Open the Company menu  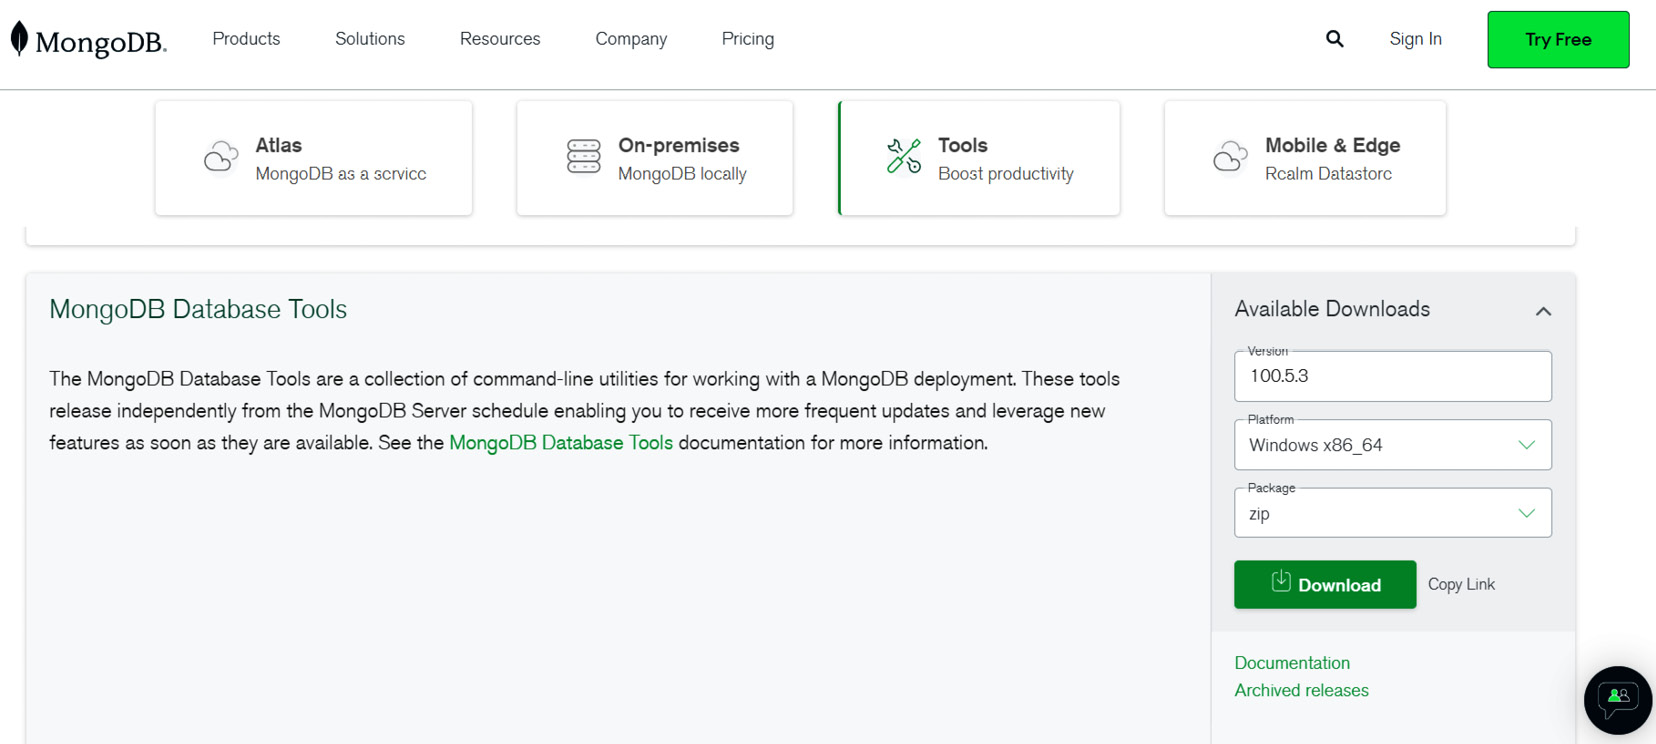[631, 39]
